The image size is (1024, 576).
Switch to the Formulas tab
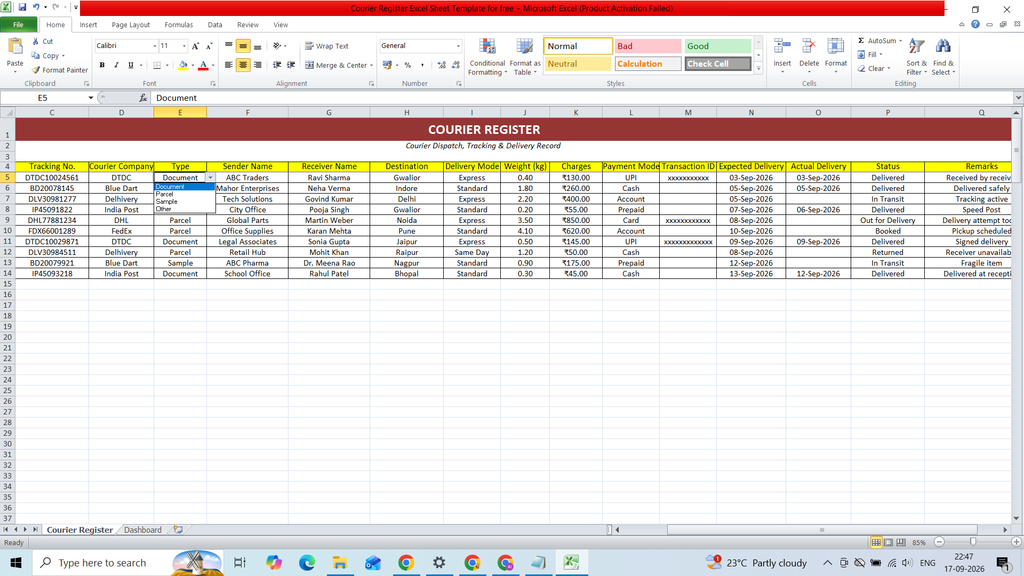(179, 25)
